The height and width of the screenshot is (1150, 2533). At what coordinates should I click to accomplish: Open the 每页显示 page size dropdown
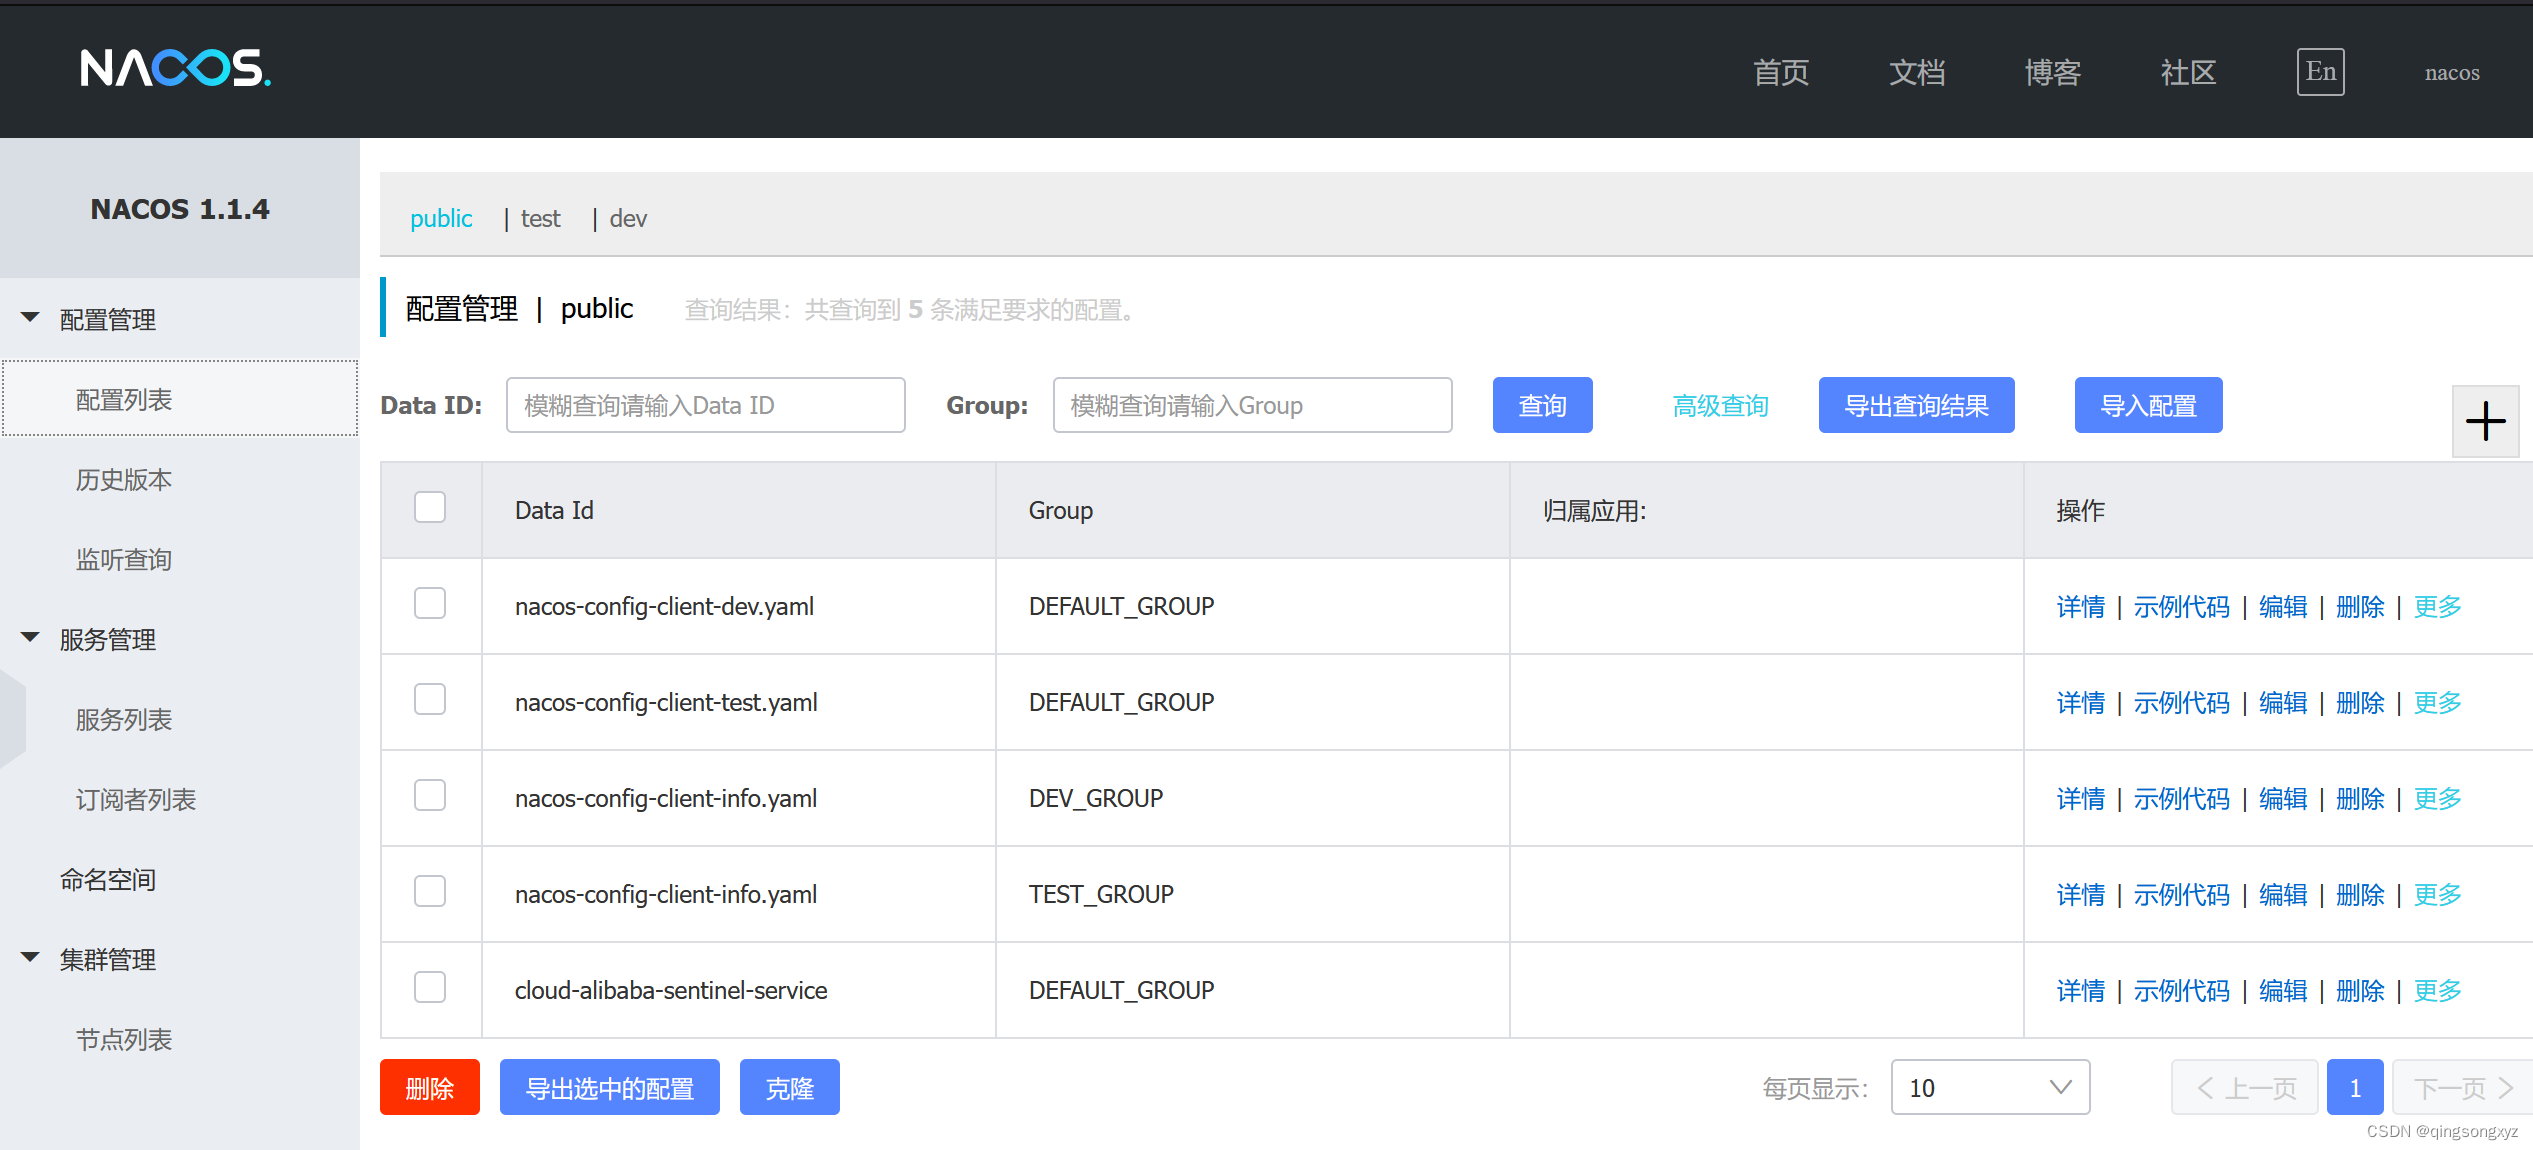click(1990, 1087)
